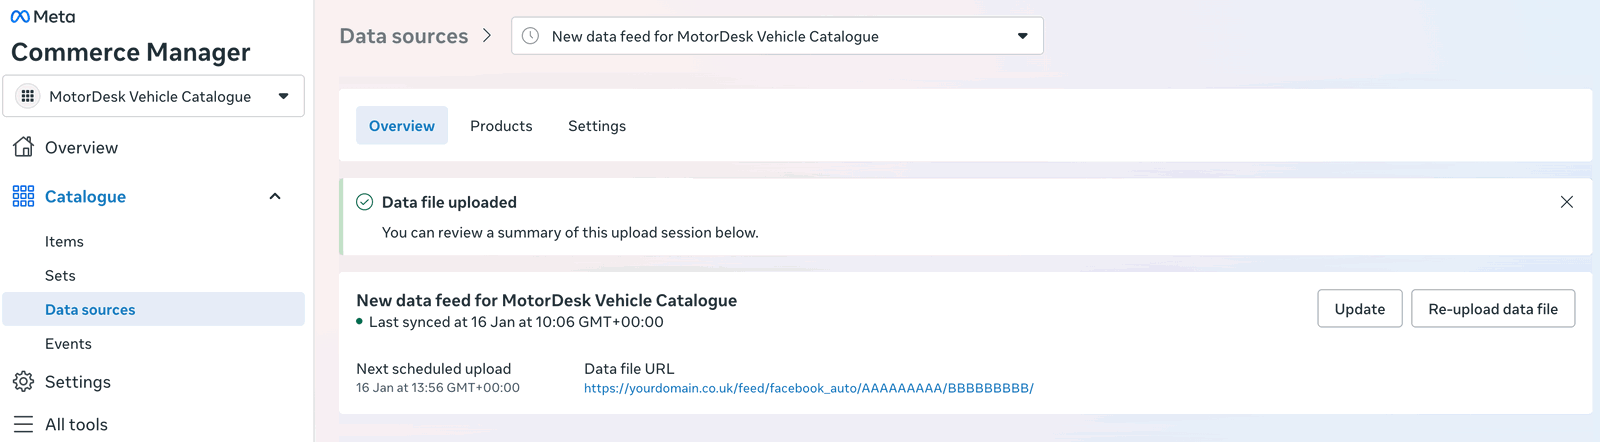Select the Overview tab

tap(402, 126)
